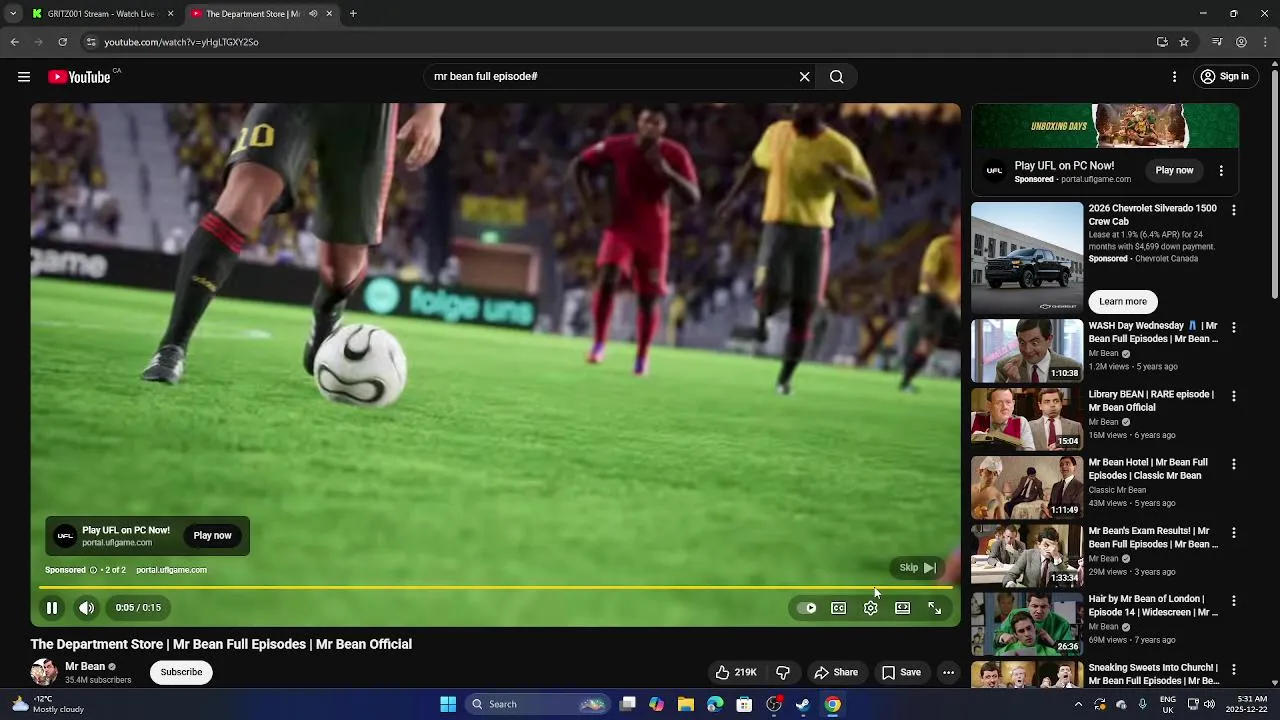Screen dimensions: 1280x720
Task: Open Steam from taskbar
Action: coord(803,704)
